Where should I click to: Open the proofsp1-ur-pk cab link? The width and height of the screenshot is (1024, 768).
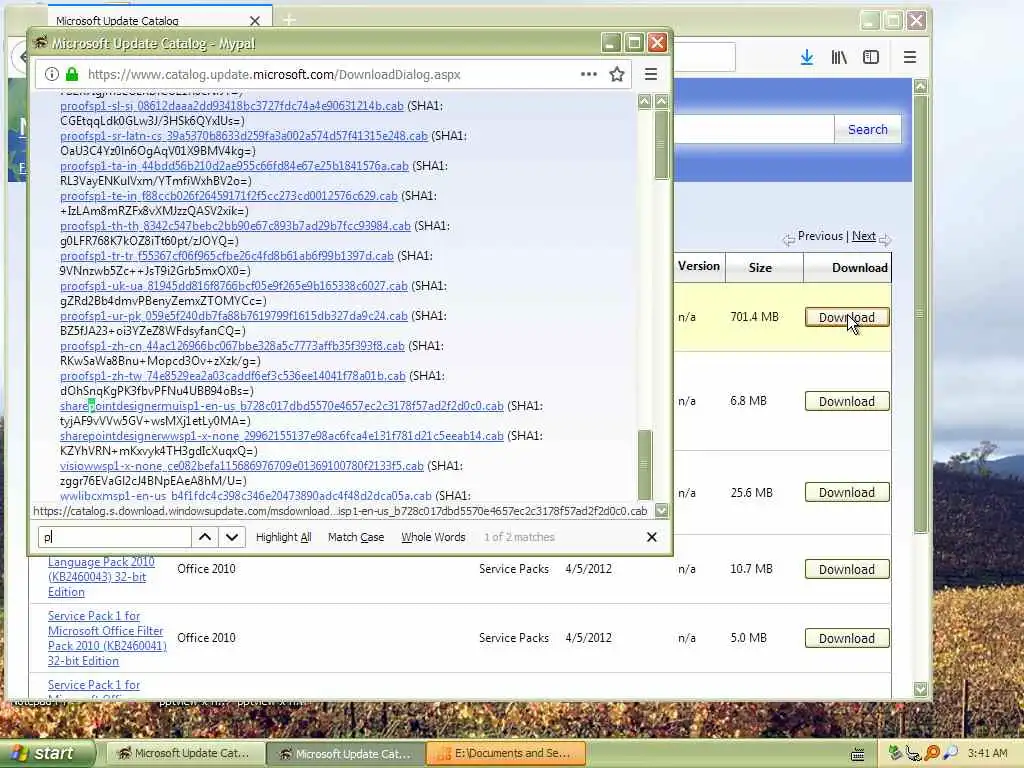coord(234,316)
